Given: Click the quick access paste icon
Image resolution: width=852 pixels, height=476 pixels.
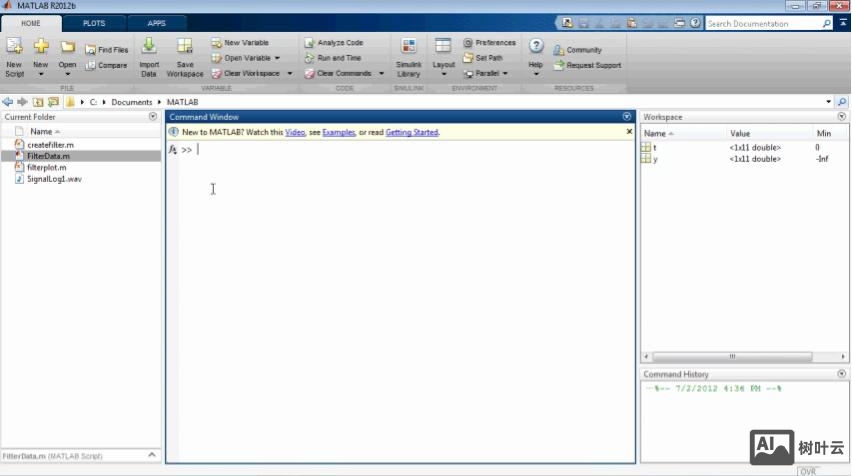Looking at the screenshot, I should tap(631, 23).
